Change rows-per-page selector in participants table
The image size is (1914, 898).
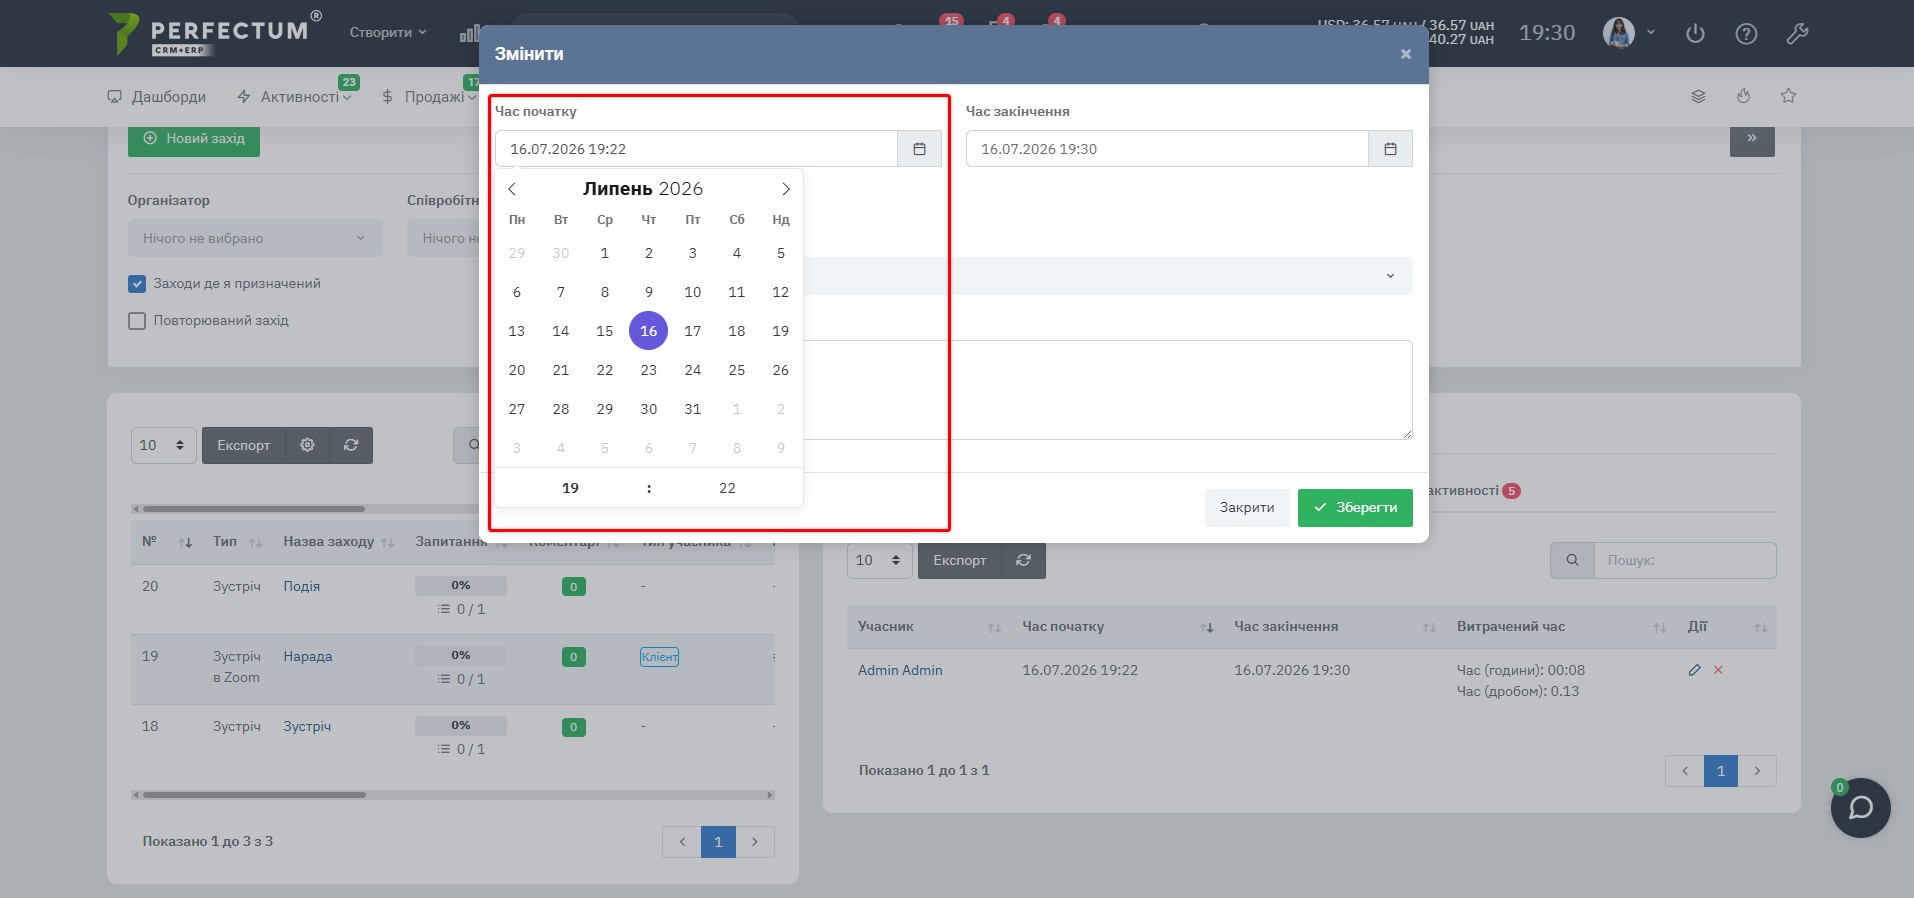click(878, 560)
